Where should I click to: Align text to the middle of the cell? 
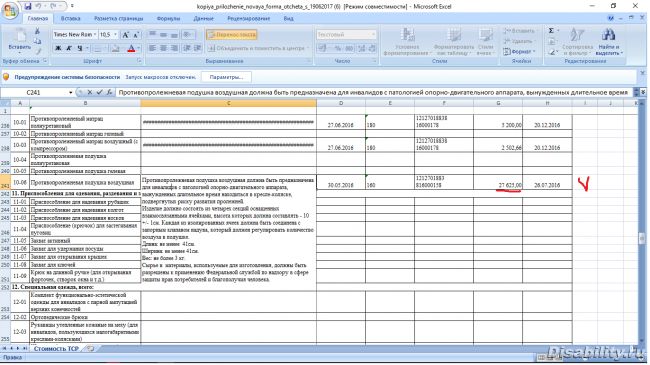point(163,35)
